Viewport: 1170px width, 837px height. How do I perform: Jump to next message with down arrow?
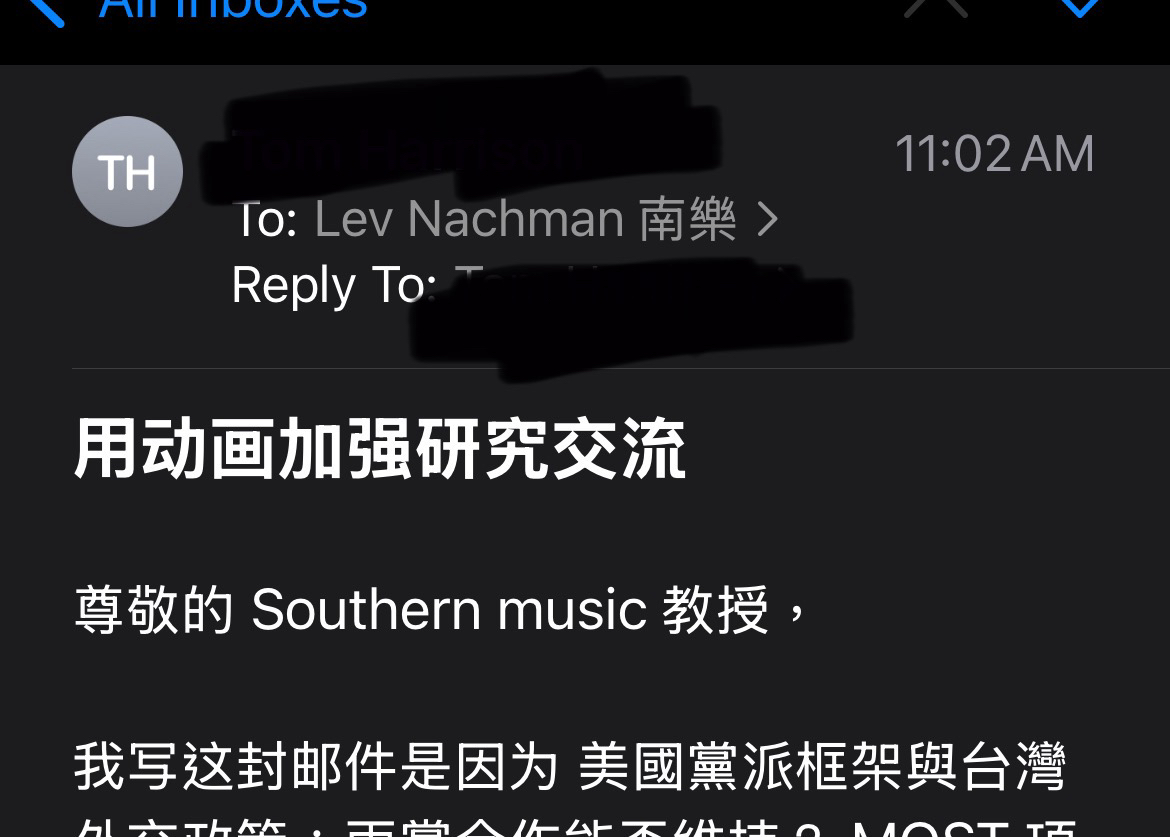pos(1080,7)
